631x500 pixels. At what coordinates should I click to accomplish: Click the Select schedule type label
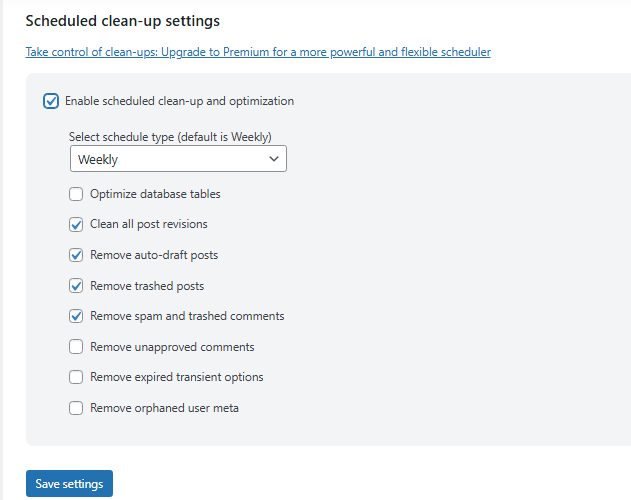(170, 137)
